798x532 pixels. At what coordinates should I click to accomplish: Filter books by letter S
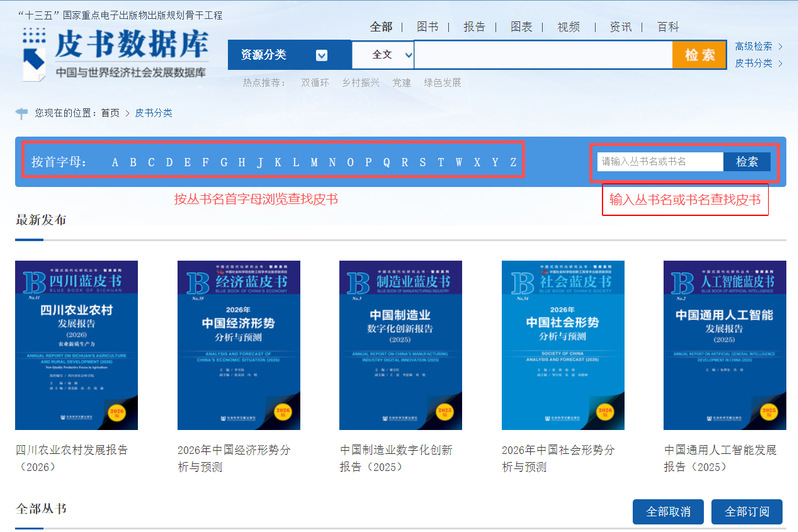[422, 162]
